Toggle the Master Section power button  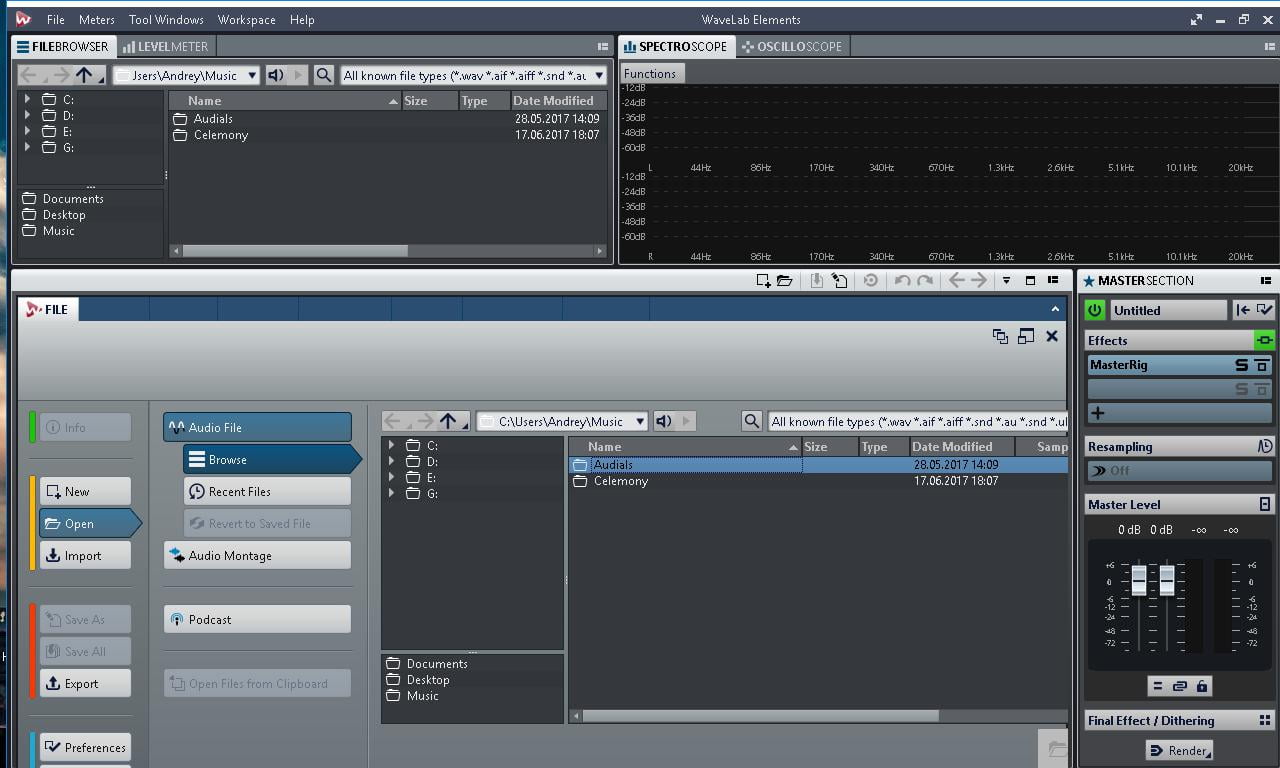click(1095, 310)
